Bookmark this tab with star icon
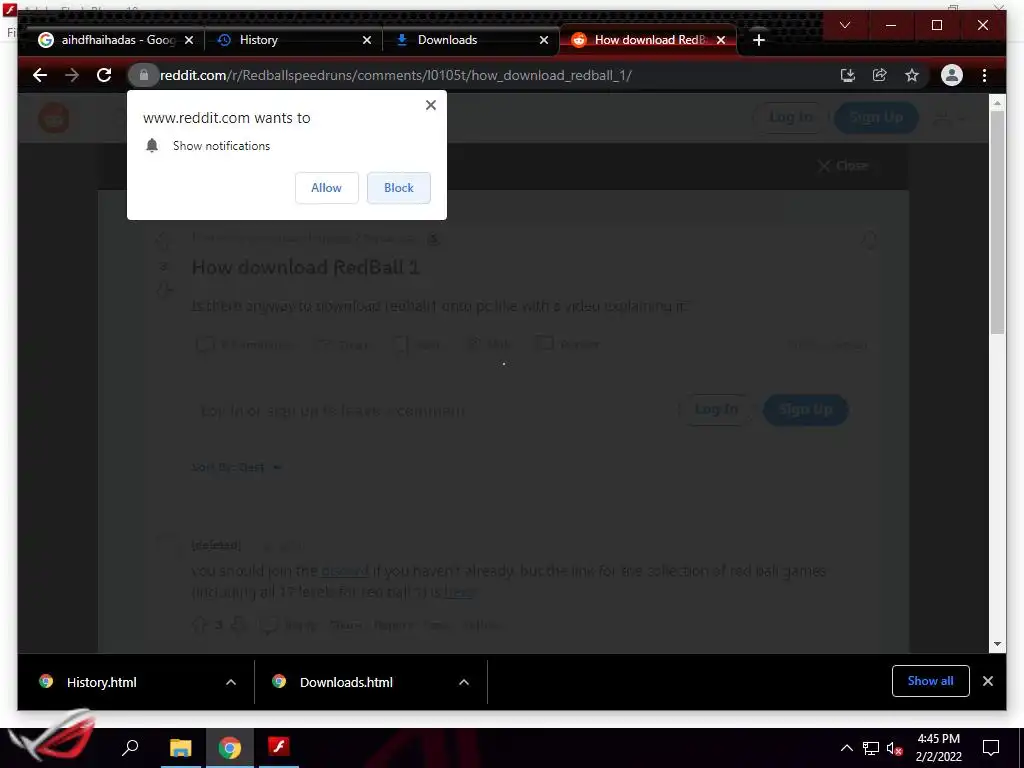Viewport: 1024px width, 768px height. click(x=912, y=75)
